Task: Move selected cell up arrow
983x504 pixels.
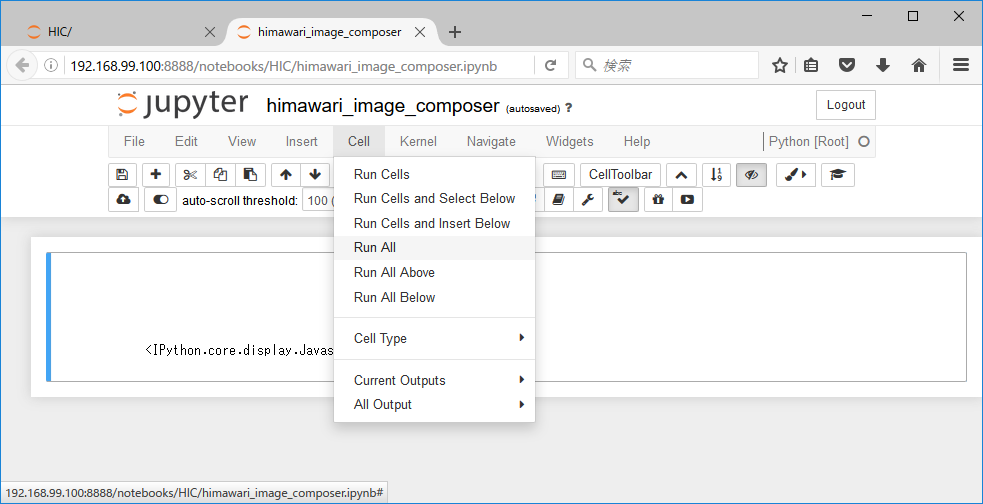Action: pyautogui.click(x=286, y=175)
